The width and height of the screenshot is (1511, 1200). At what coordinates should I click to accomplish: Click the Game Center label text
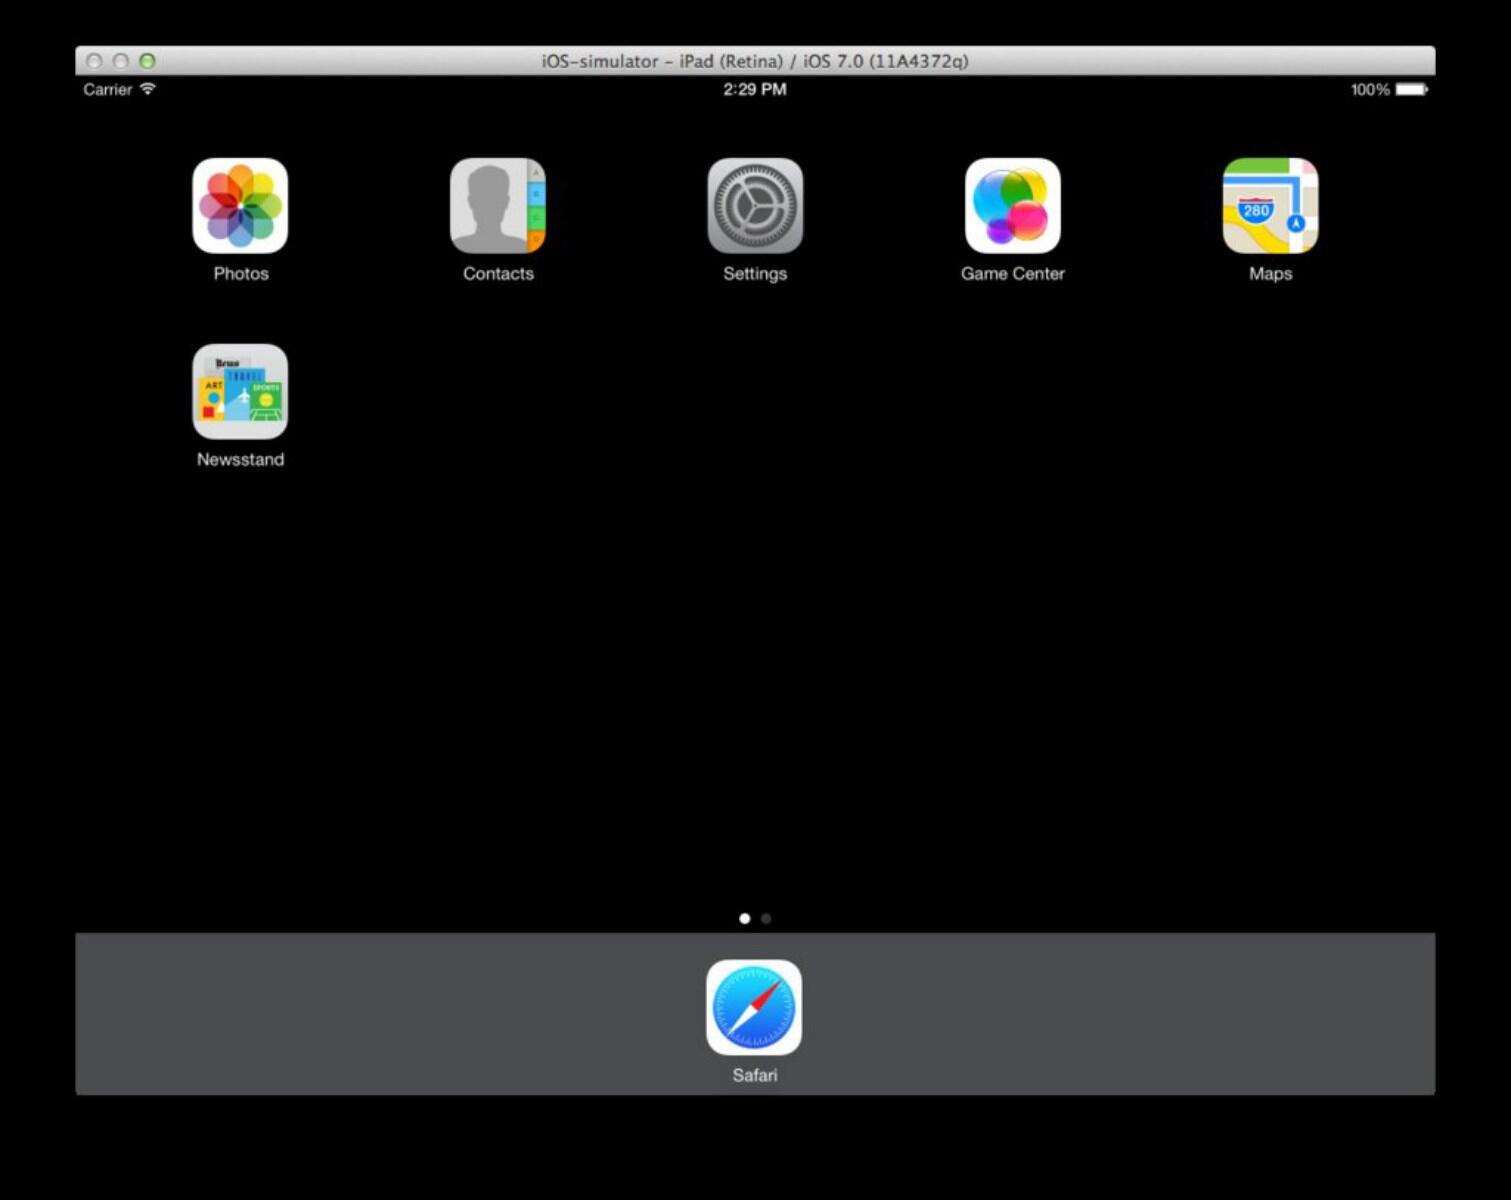1013,273
